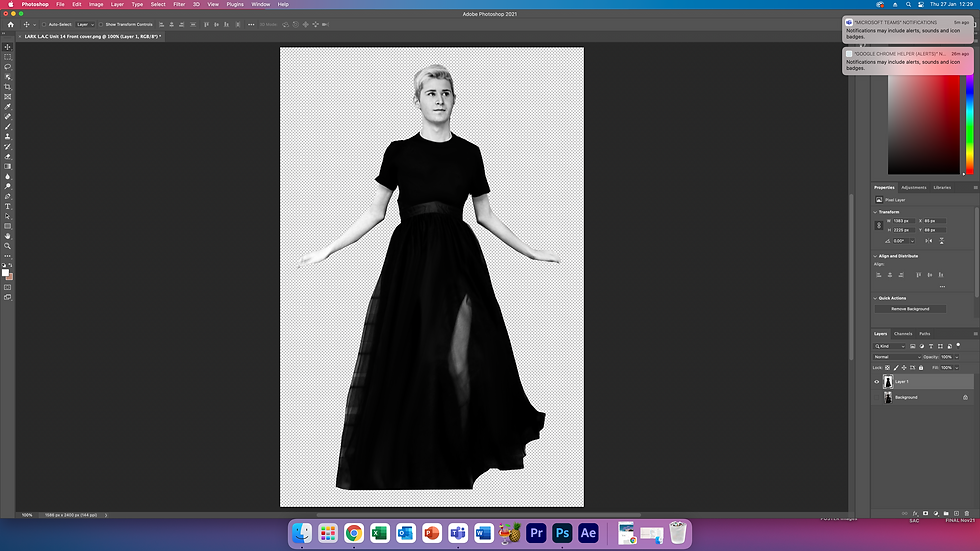Screen dimensions: 980x551
Task: Select the Zoom tool in toolbar
Action: tap(8, 245)
